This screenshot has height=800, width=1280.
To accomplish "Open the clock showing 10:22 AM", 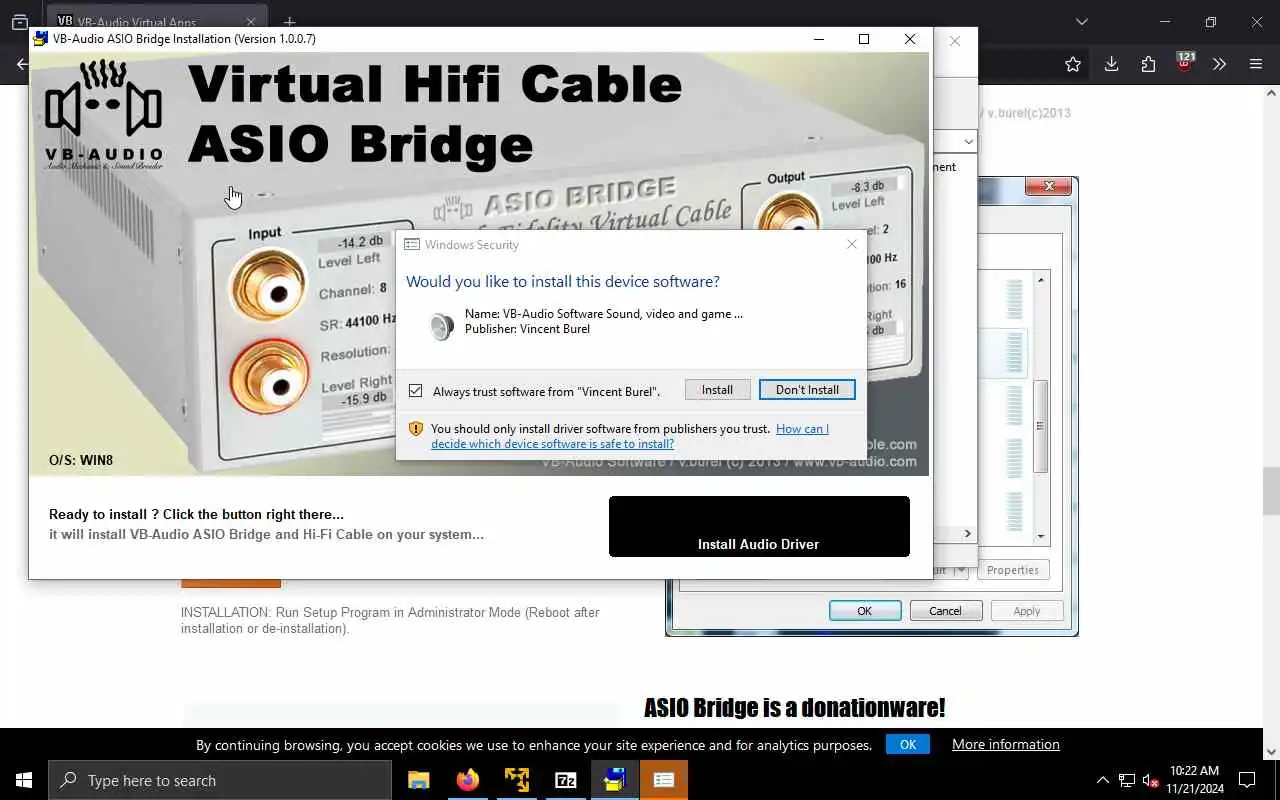I will pos(1194,780).
